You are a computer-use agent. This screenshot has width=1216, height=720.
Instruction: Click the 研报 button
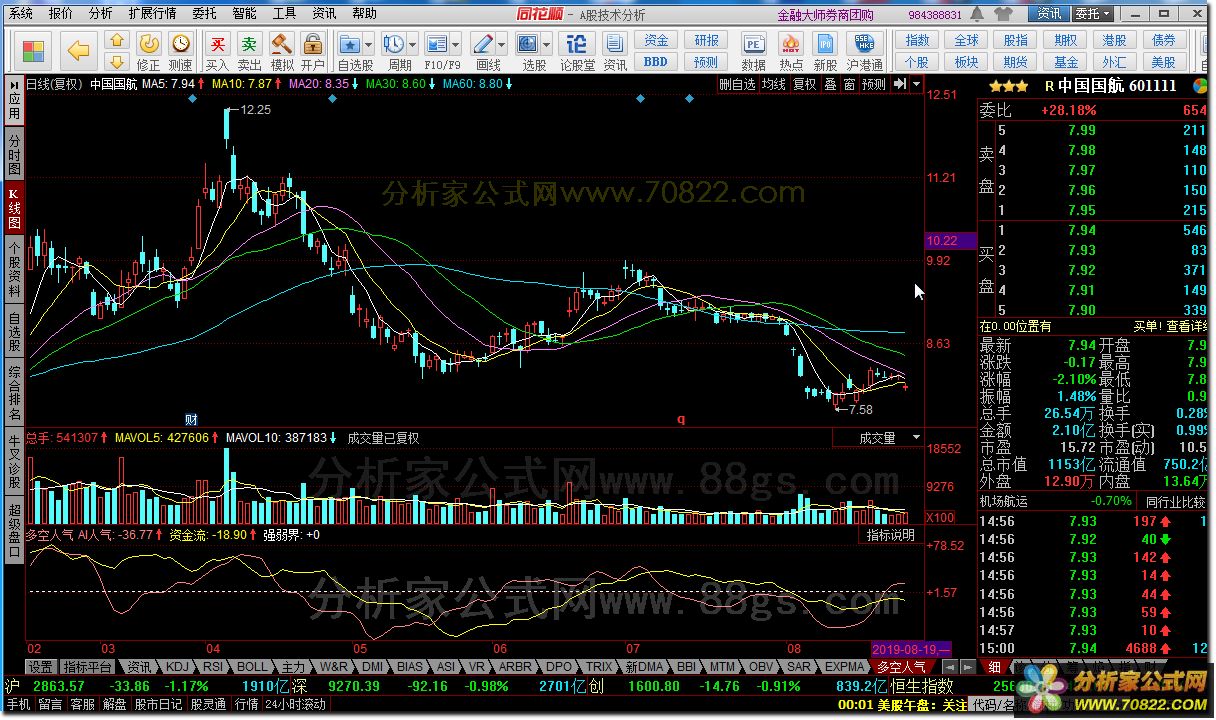pyautogui.click(x=707, y=40)
